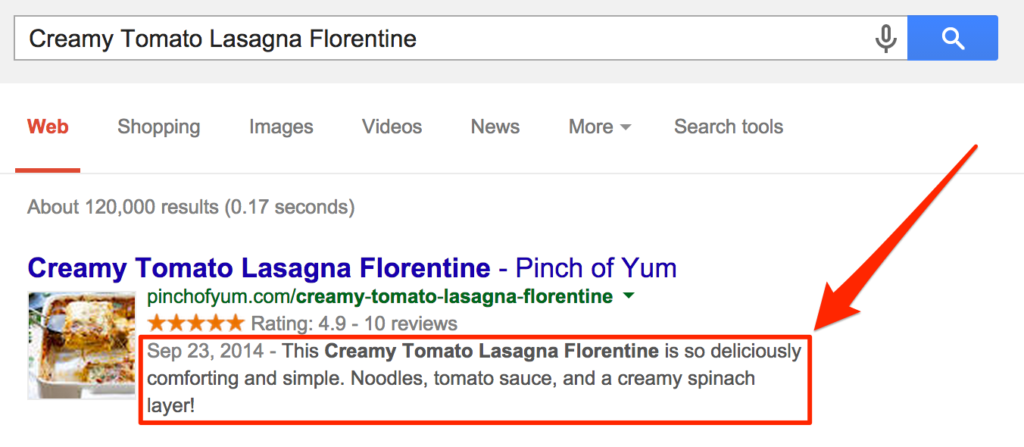Expand the More dropdown menu
Image resolution: width=1024 pixels, height=447 pixels.
[599, 127]
